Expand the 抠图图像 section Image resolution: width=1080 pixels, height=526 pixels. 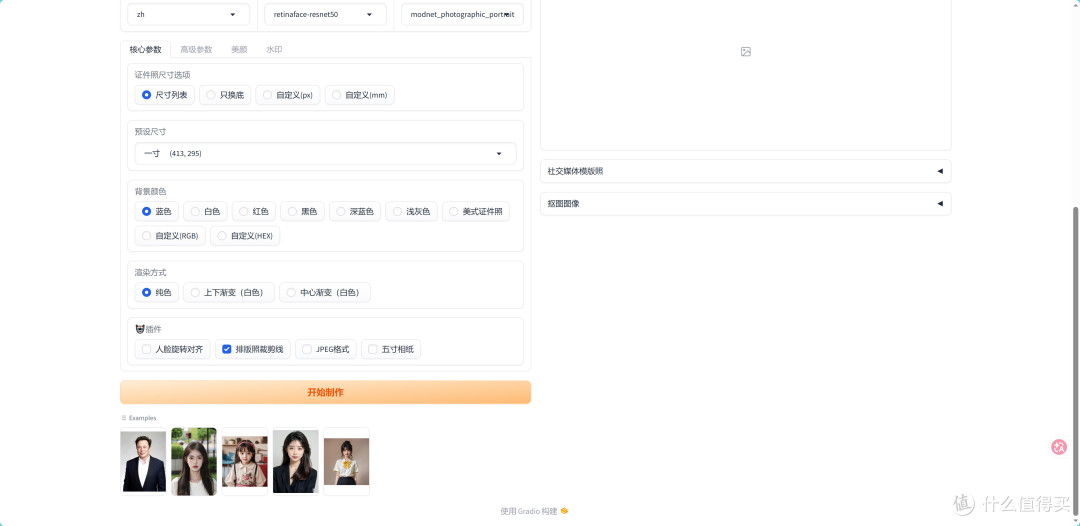click(x=745, y=204)
